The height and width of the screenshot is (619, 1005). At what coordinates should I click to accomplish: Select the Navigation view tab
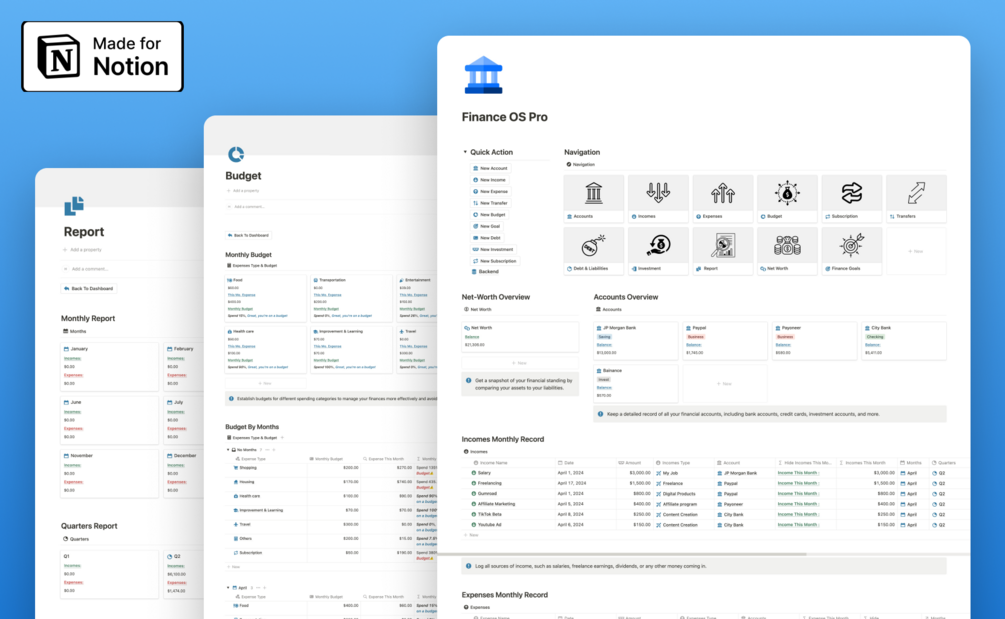581,165
